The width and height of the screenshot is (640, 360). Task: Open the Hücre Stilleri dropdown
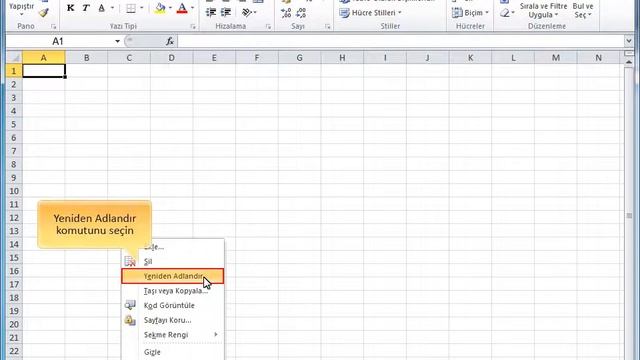point(370,13)
